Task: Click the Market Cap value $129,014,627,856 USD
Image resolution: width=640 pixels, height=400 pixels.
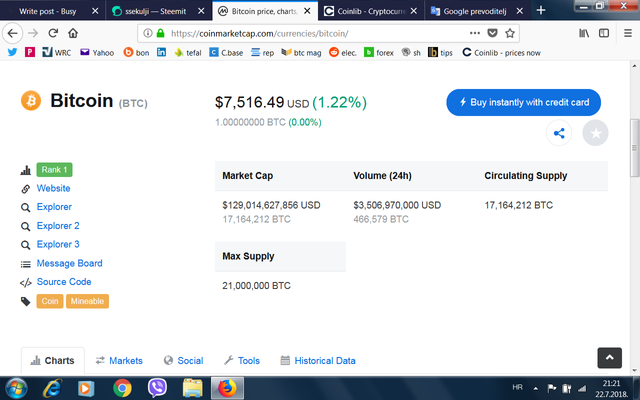Action: point(271,205)
